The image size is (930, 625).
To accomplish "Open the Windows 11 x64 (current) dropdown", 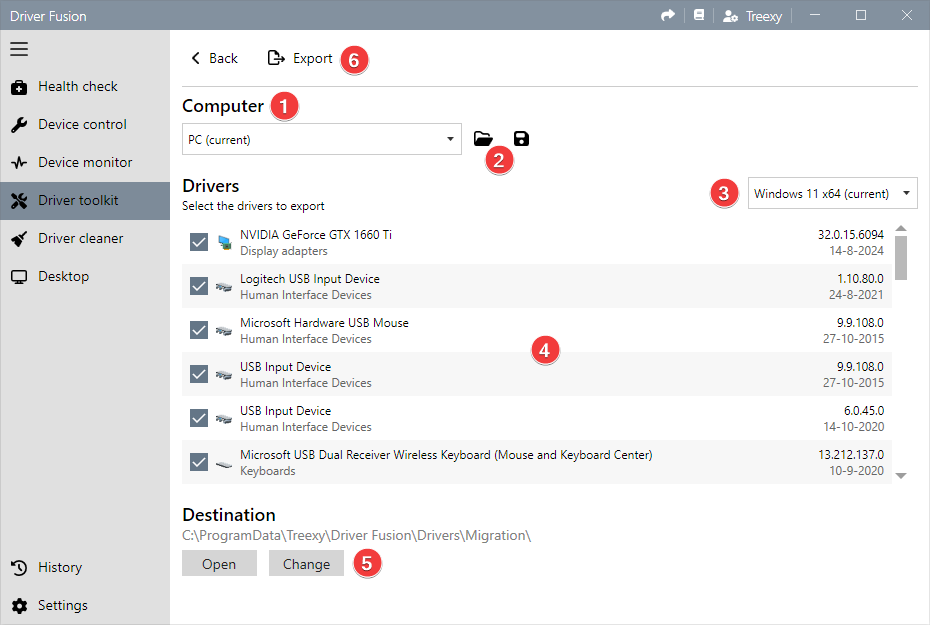I will coord(832,193).
